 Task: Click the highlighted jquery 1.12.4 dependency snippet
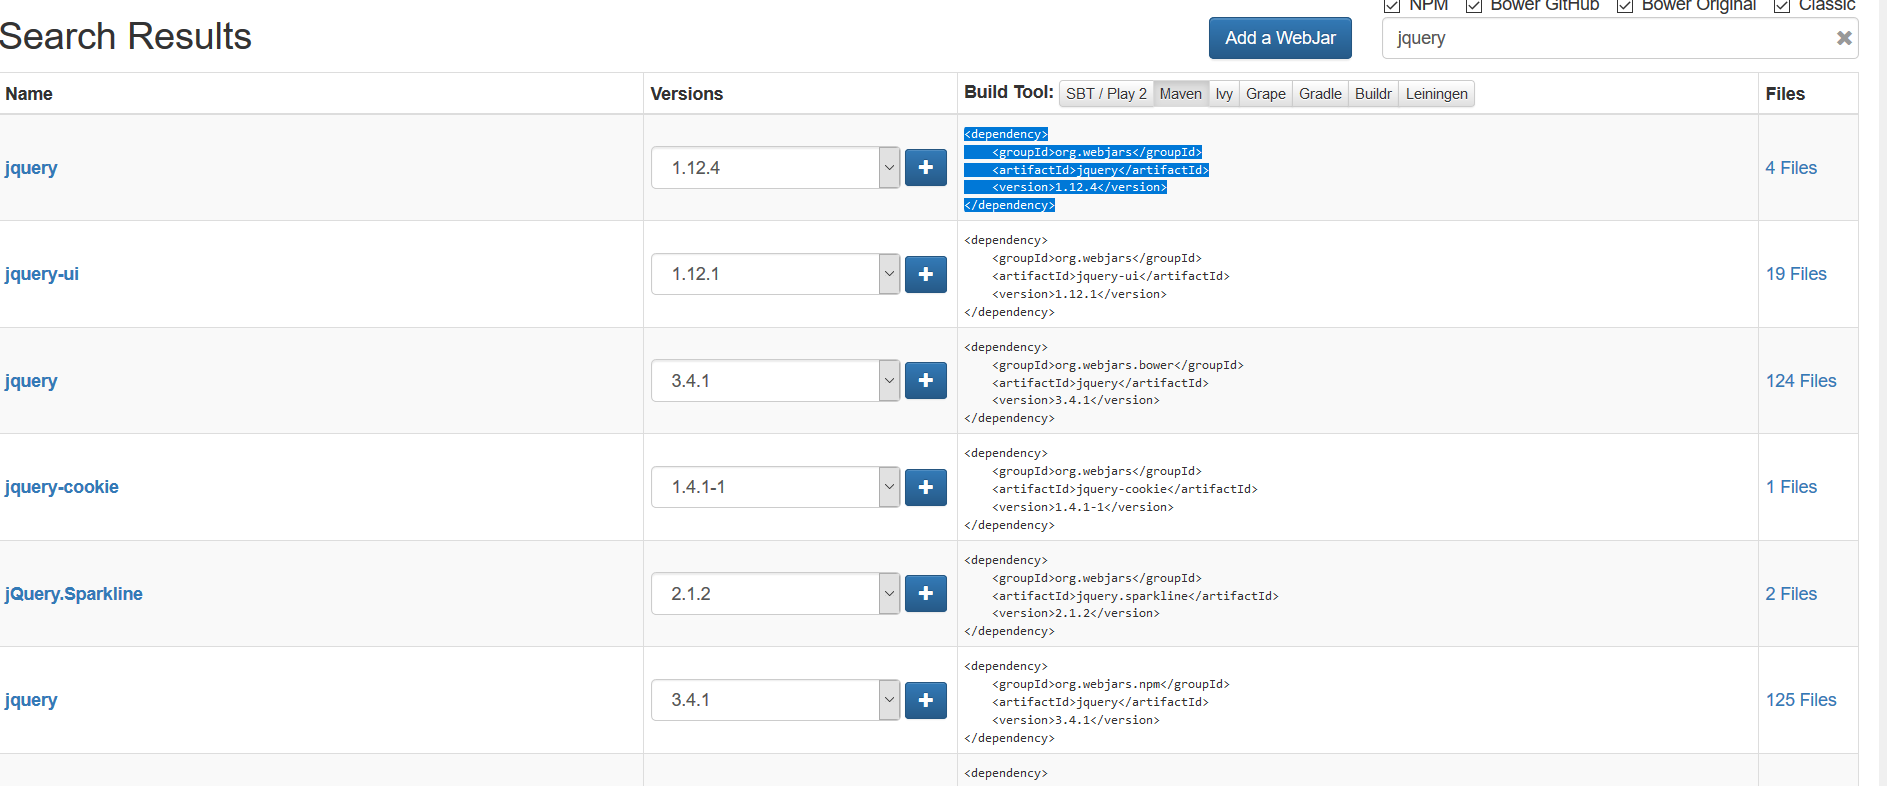[x=1086, y=169]
